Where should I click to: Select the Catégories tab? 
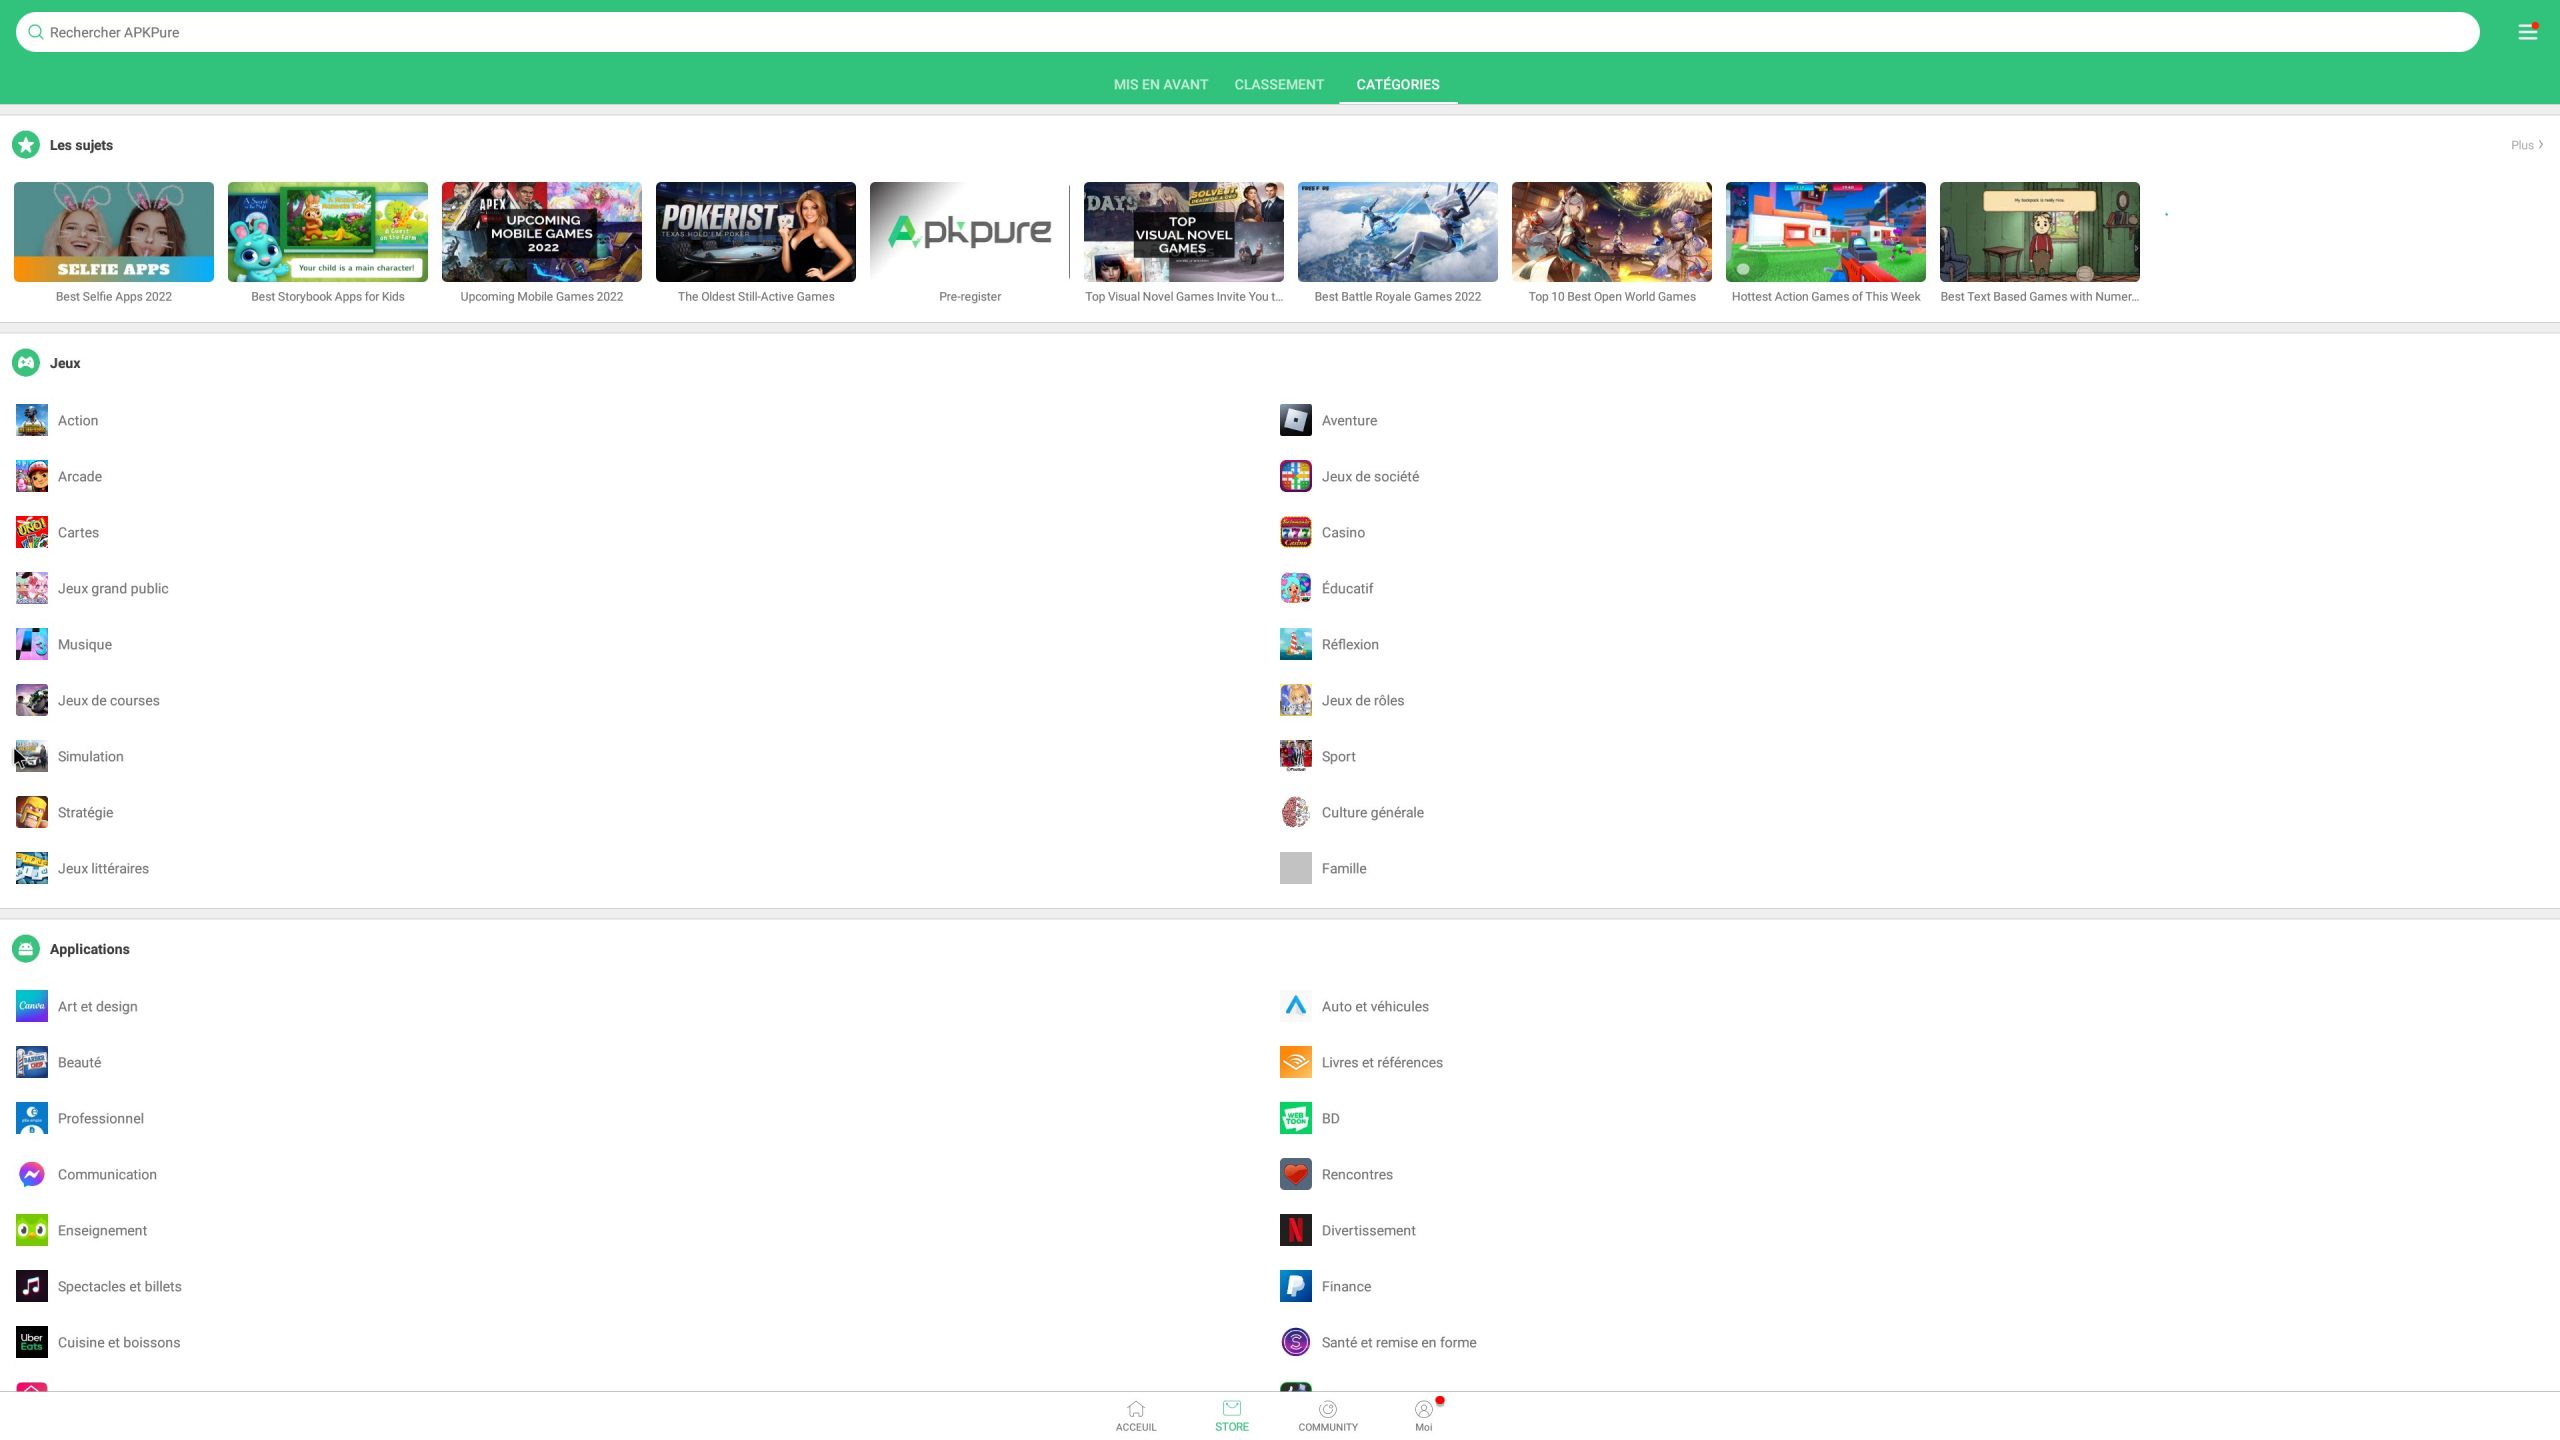[1397, 84]
